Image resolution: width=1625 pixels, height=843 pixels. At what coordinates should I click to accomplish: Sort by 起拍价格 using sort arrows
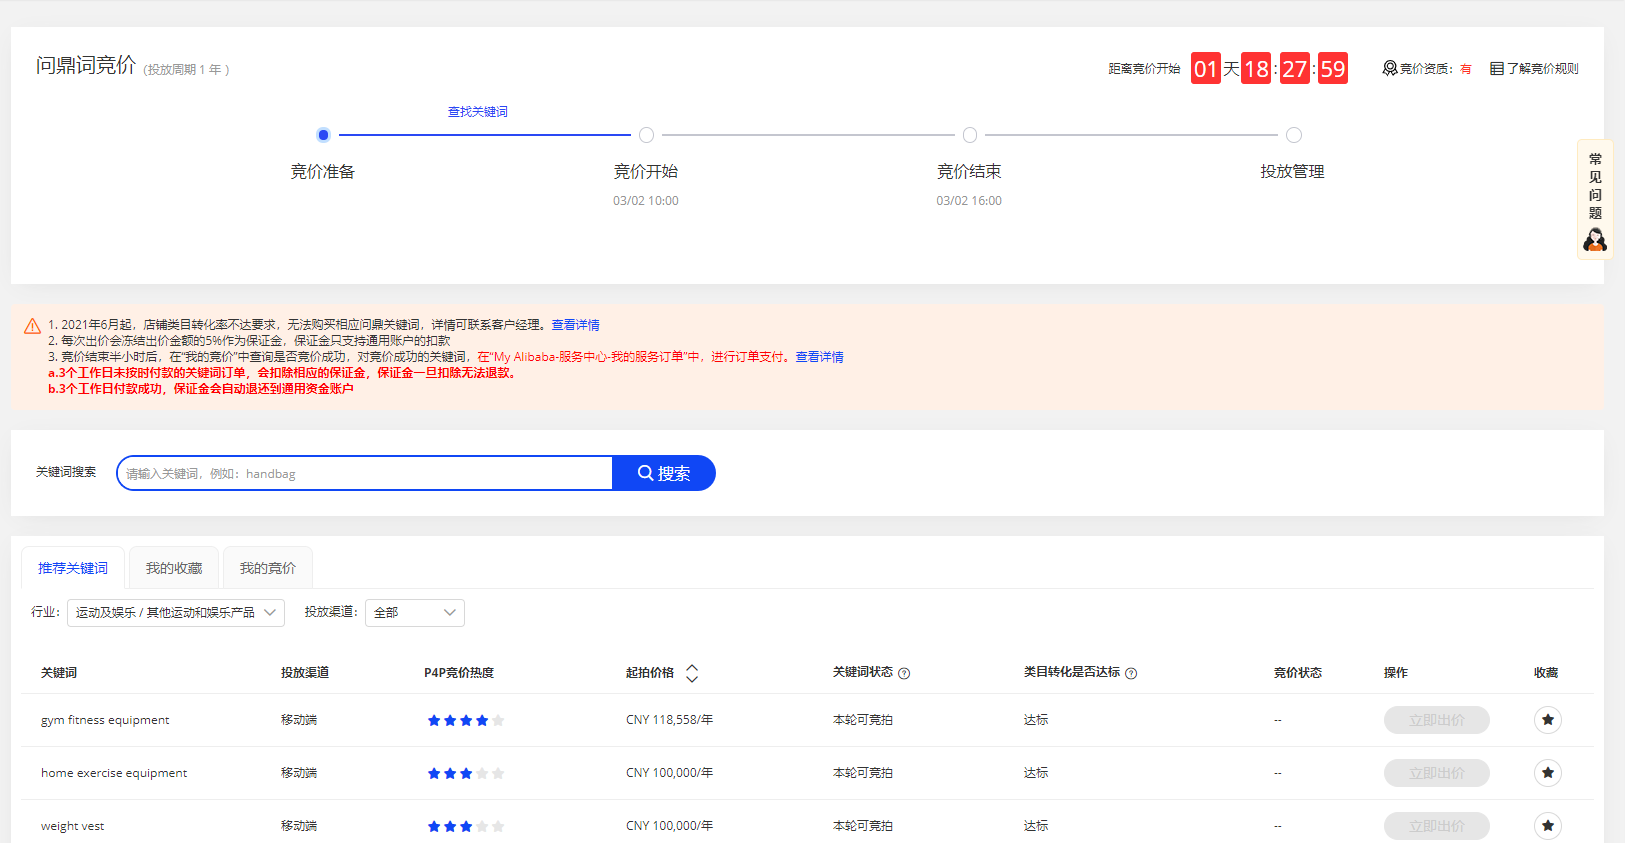tap(692, 673)
